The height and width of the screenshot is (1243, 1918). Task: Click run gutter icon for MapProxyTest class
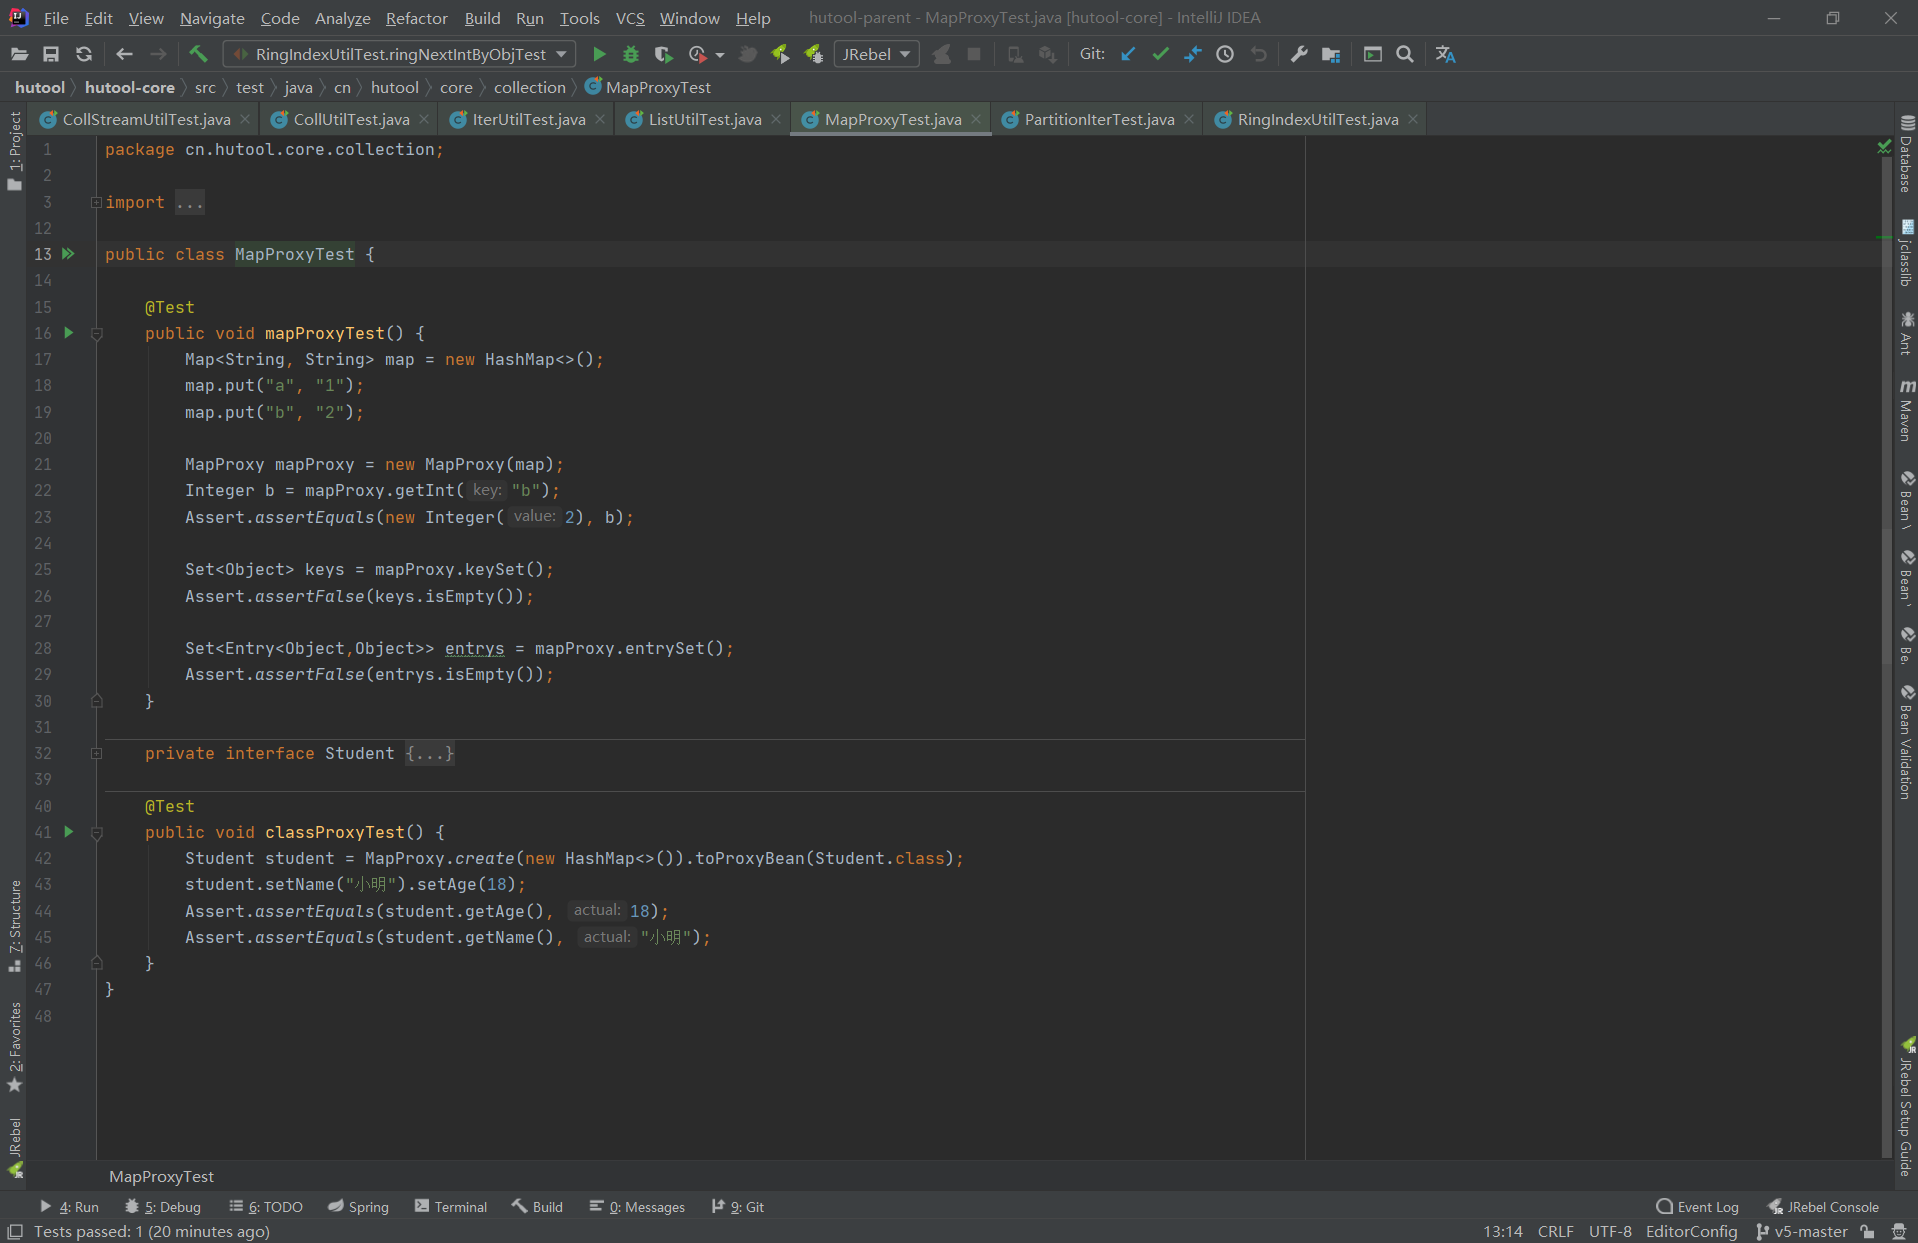coord(69,254)
